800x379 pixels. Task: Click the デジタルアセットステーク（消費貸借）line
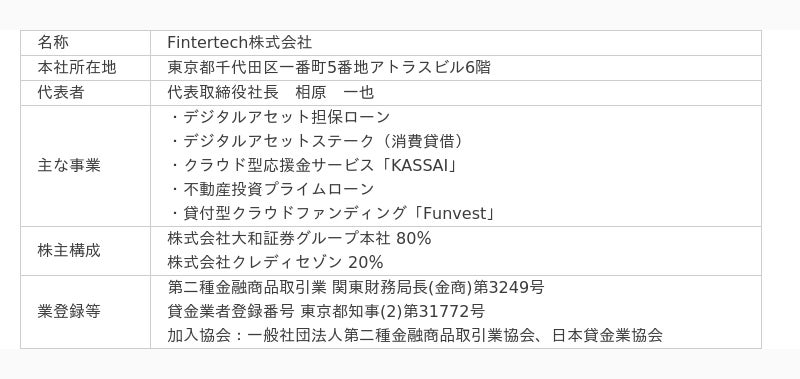[316, 141]
